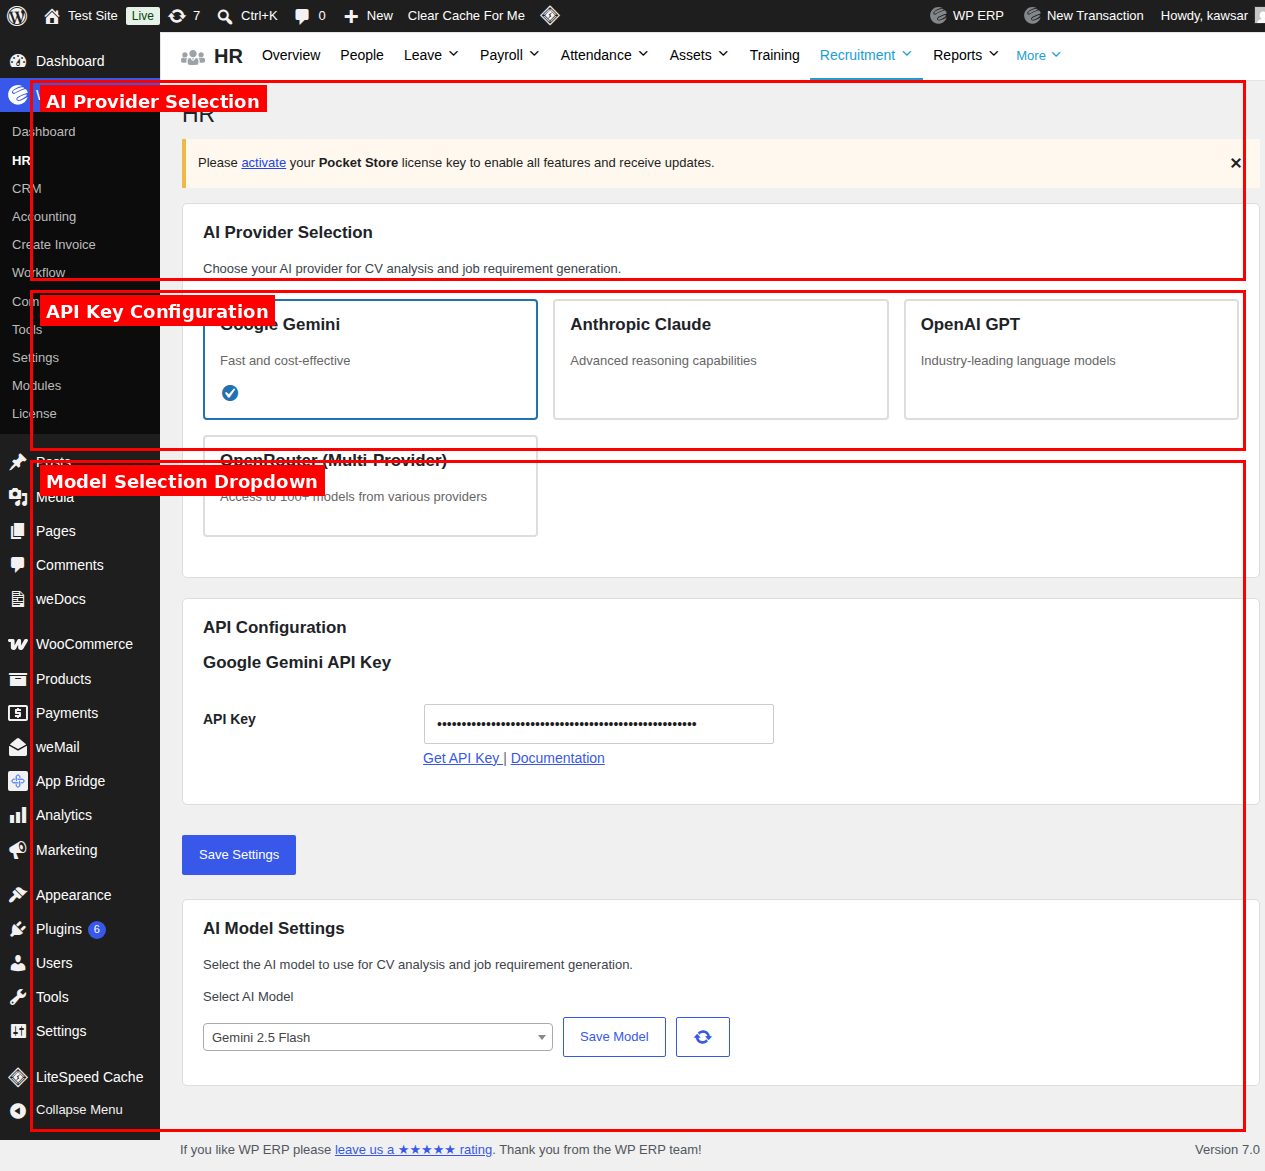Click the Collapse Menu arrow icon
Image resolution: width=1265 pixels, height=1171 pixels.
click(18, 1110)
